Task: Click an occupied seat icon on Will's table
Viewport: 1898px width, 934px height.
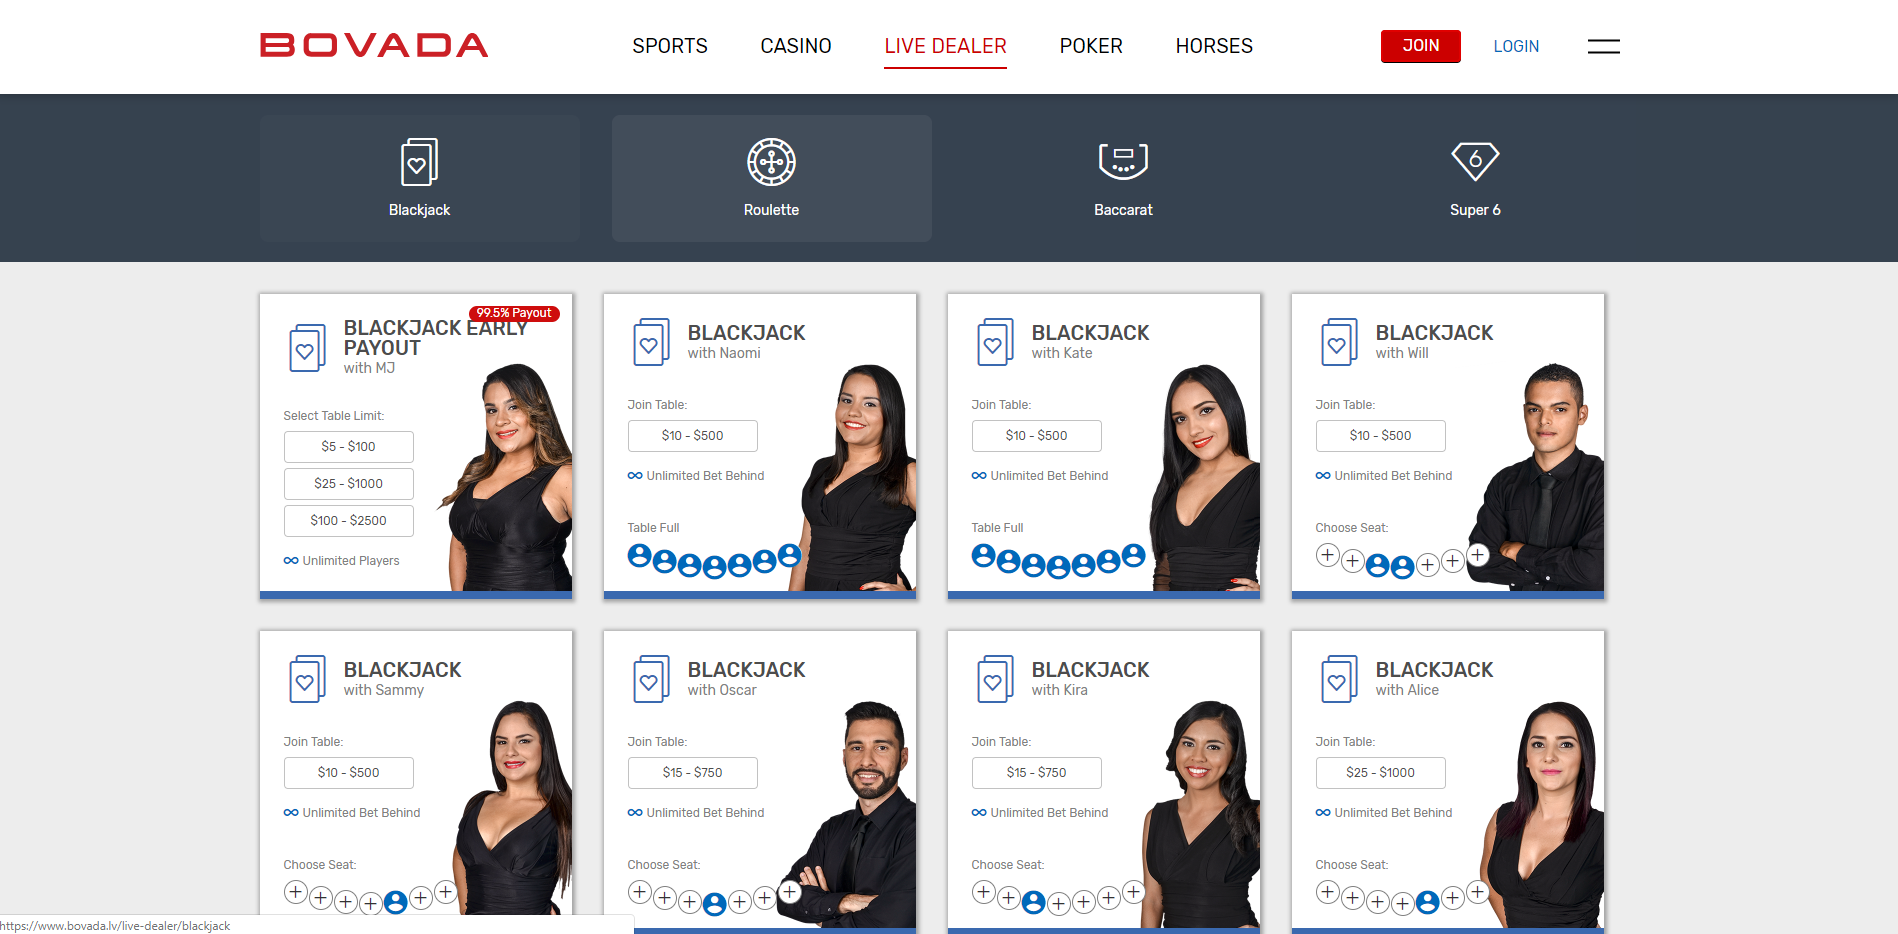Action: (1377, 565)
